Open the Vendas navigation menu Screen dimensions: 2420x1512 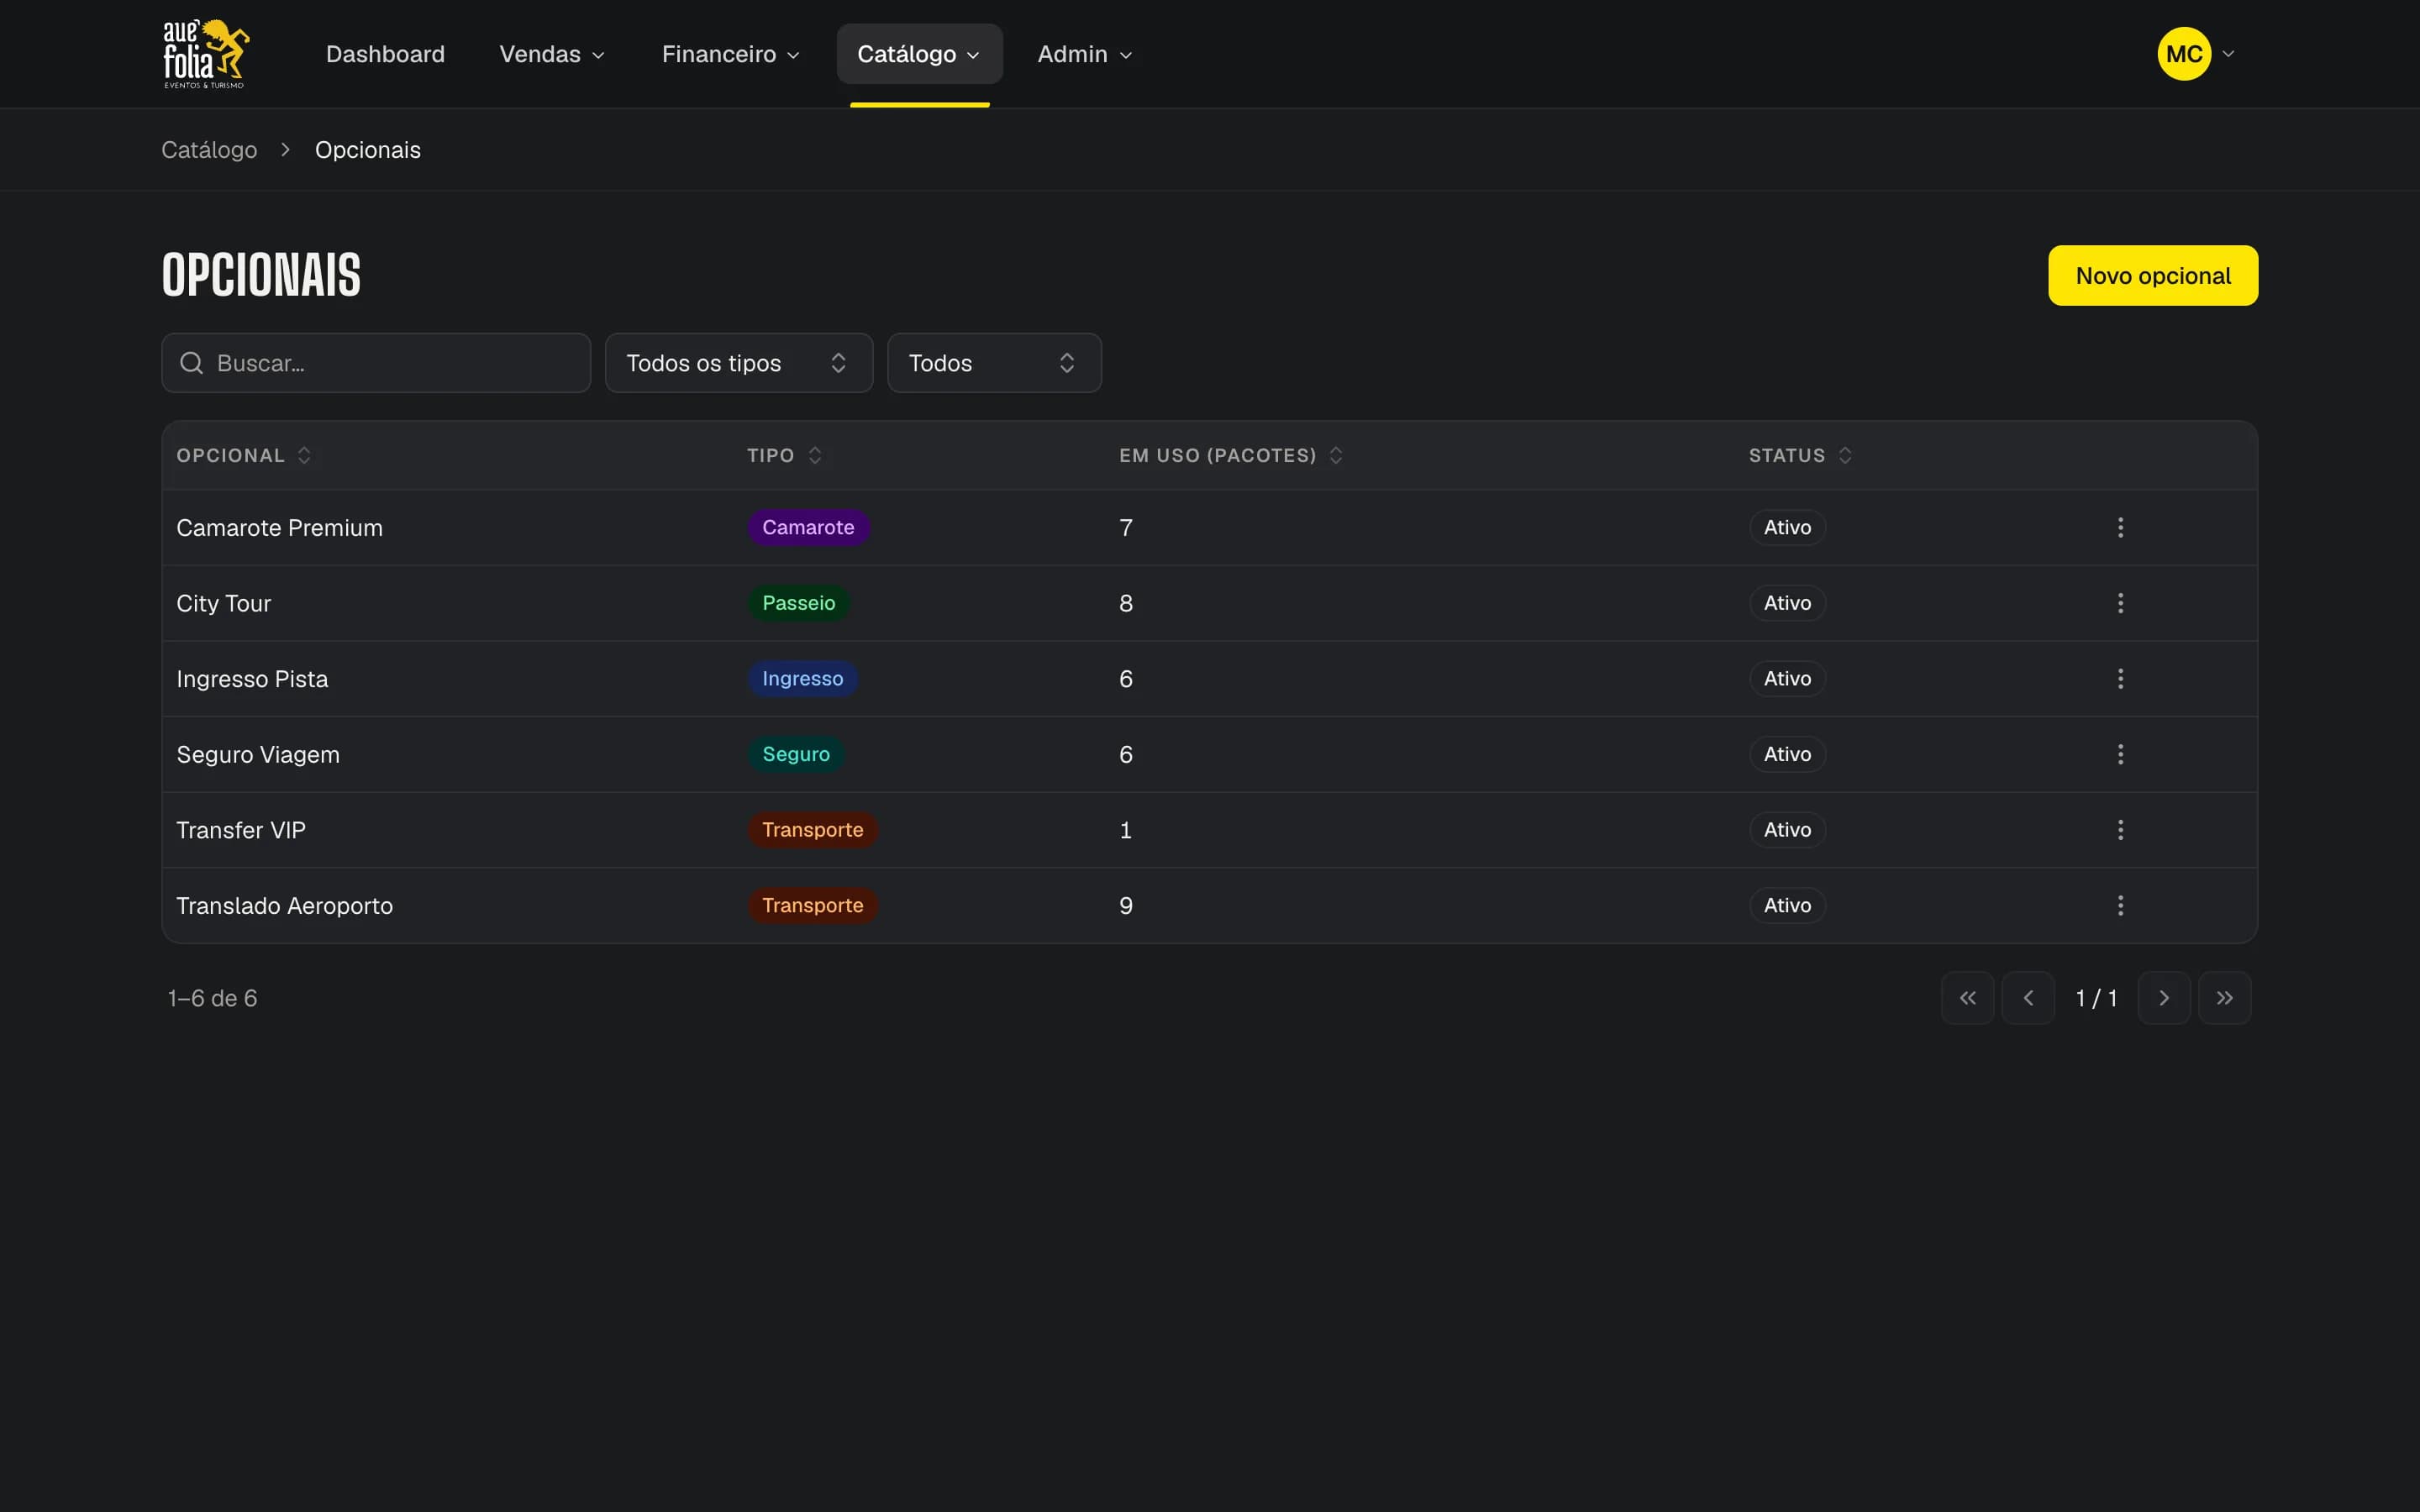coord(552,54)
